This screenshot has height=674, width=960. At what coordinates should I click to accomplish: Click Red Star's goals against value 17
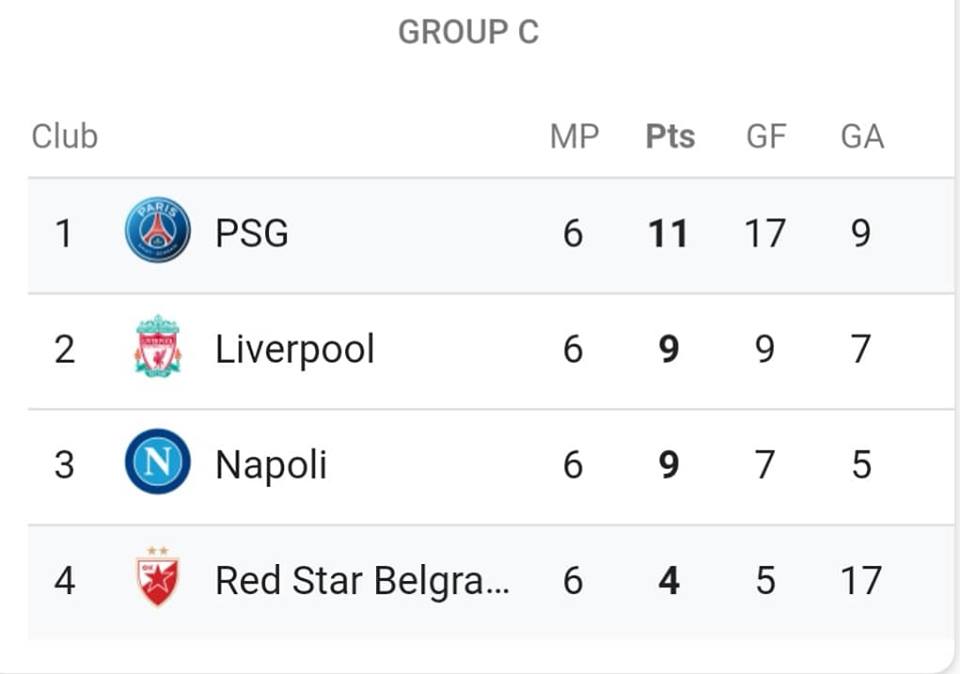[x=861, y=581]
